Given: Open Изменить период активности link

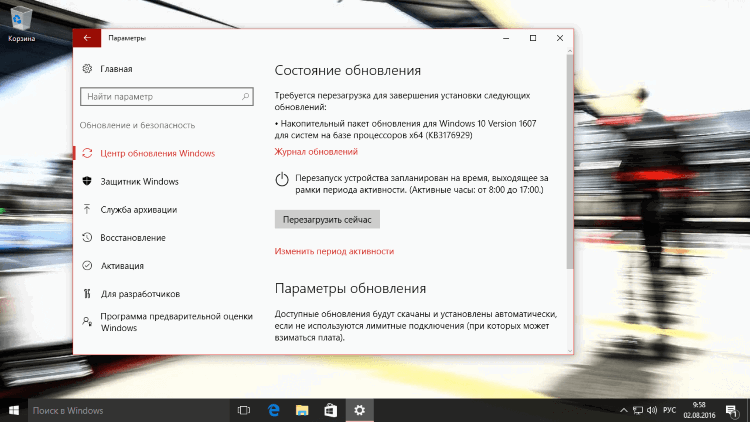Looking at the screenshot, I should point(334,251).
